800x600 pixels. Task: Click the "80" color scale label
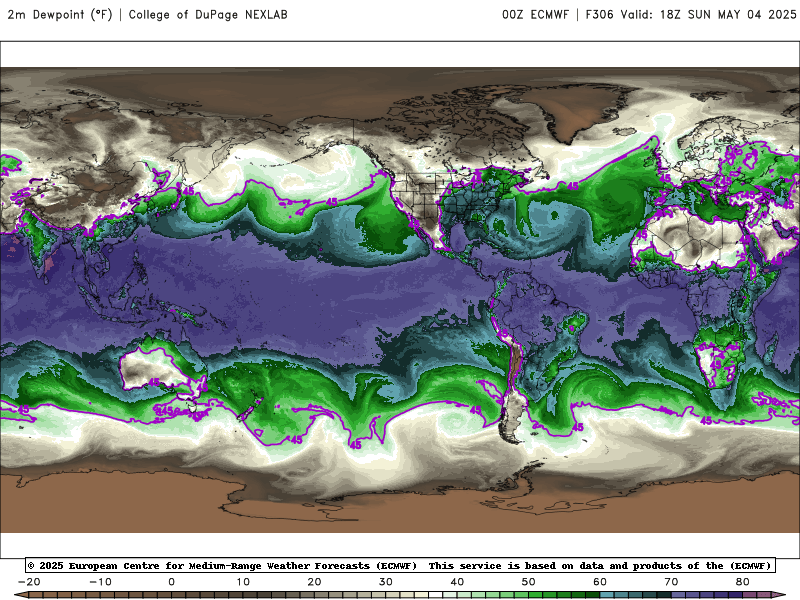(743, 582)
